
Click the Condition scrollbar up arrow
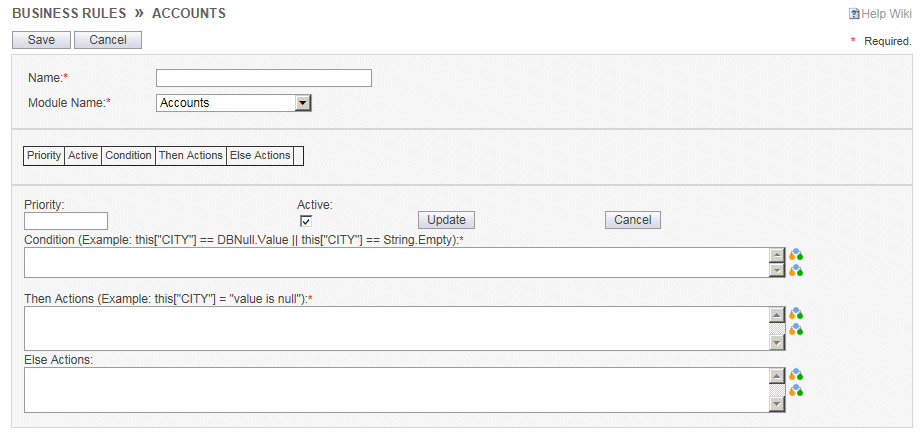[x=777, y=255]
